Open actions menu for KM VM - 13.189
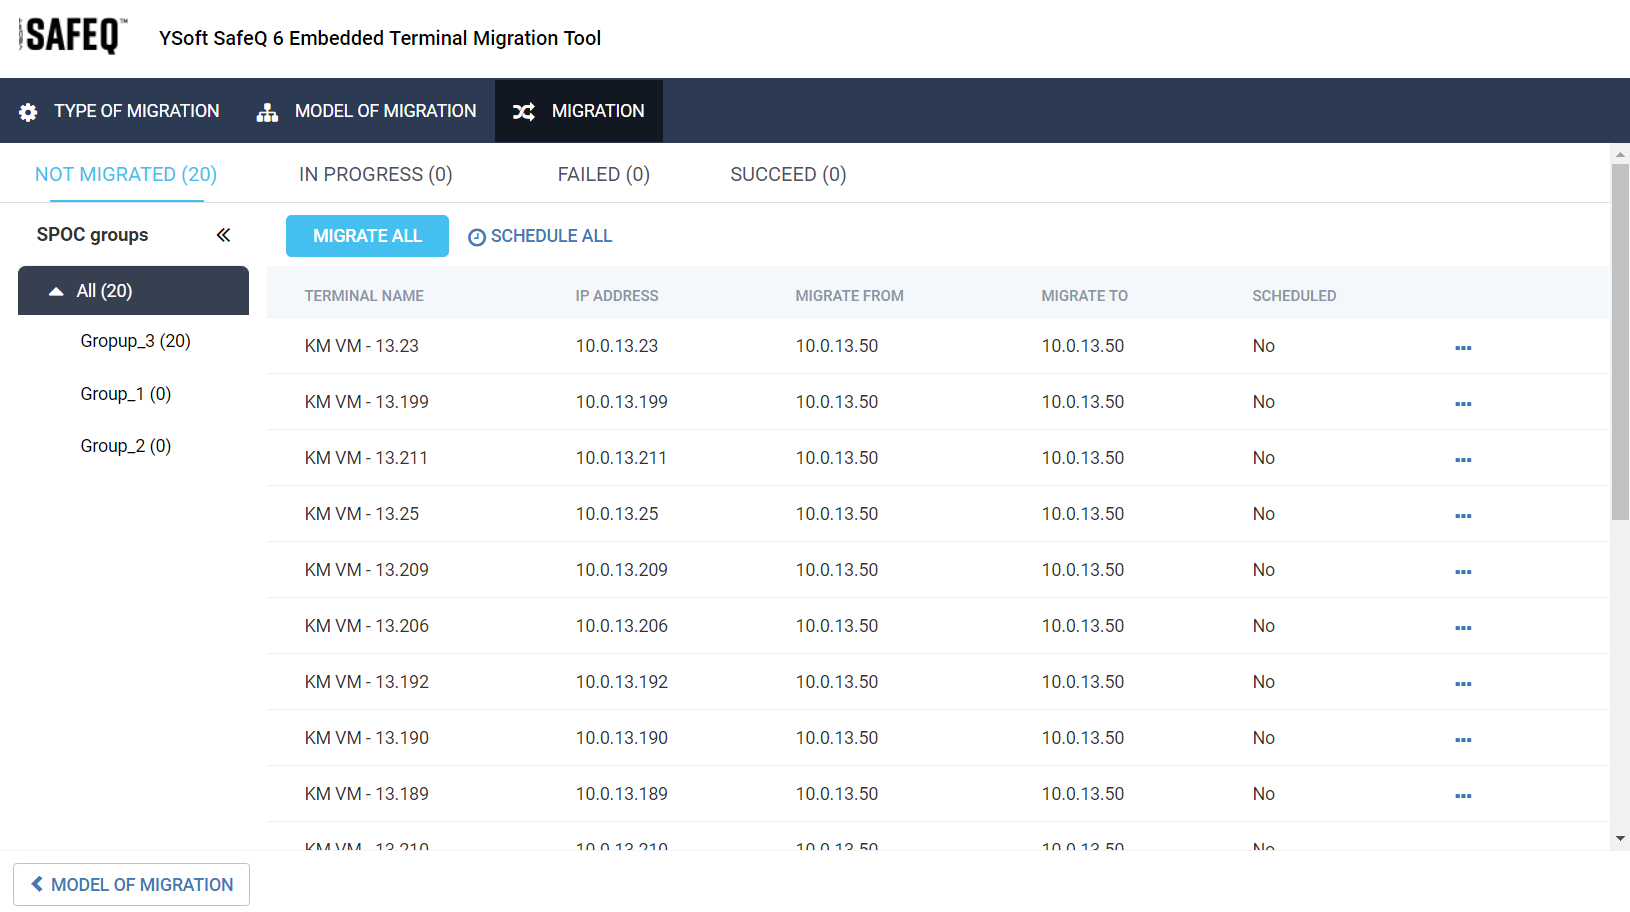This screenshot has width=1630, height=912. coord(1463,795)
